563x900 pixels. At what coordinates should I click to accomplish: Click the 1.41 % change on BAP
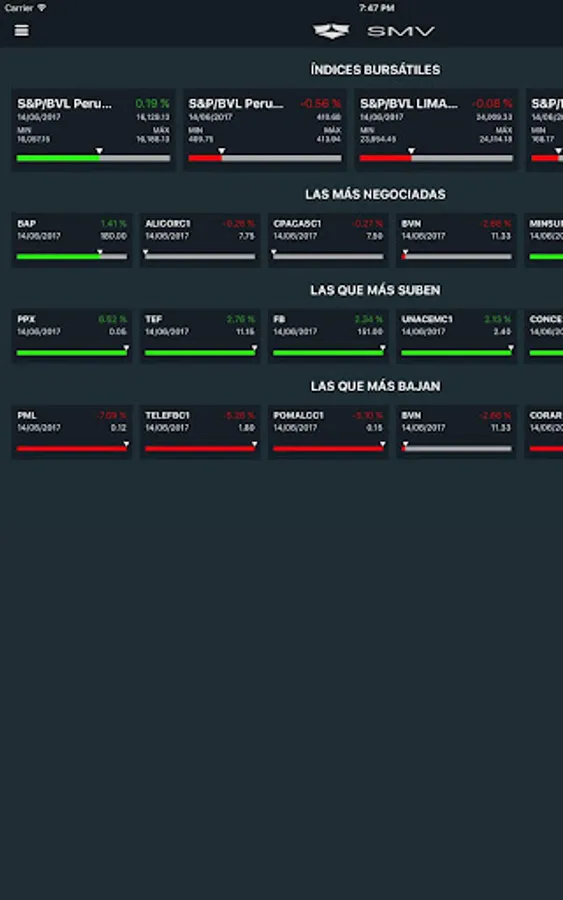(x=113, y=223)
